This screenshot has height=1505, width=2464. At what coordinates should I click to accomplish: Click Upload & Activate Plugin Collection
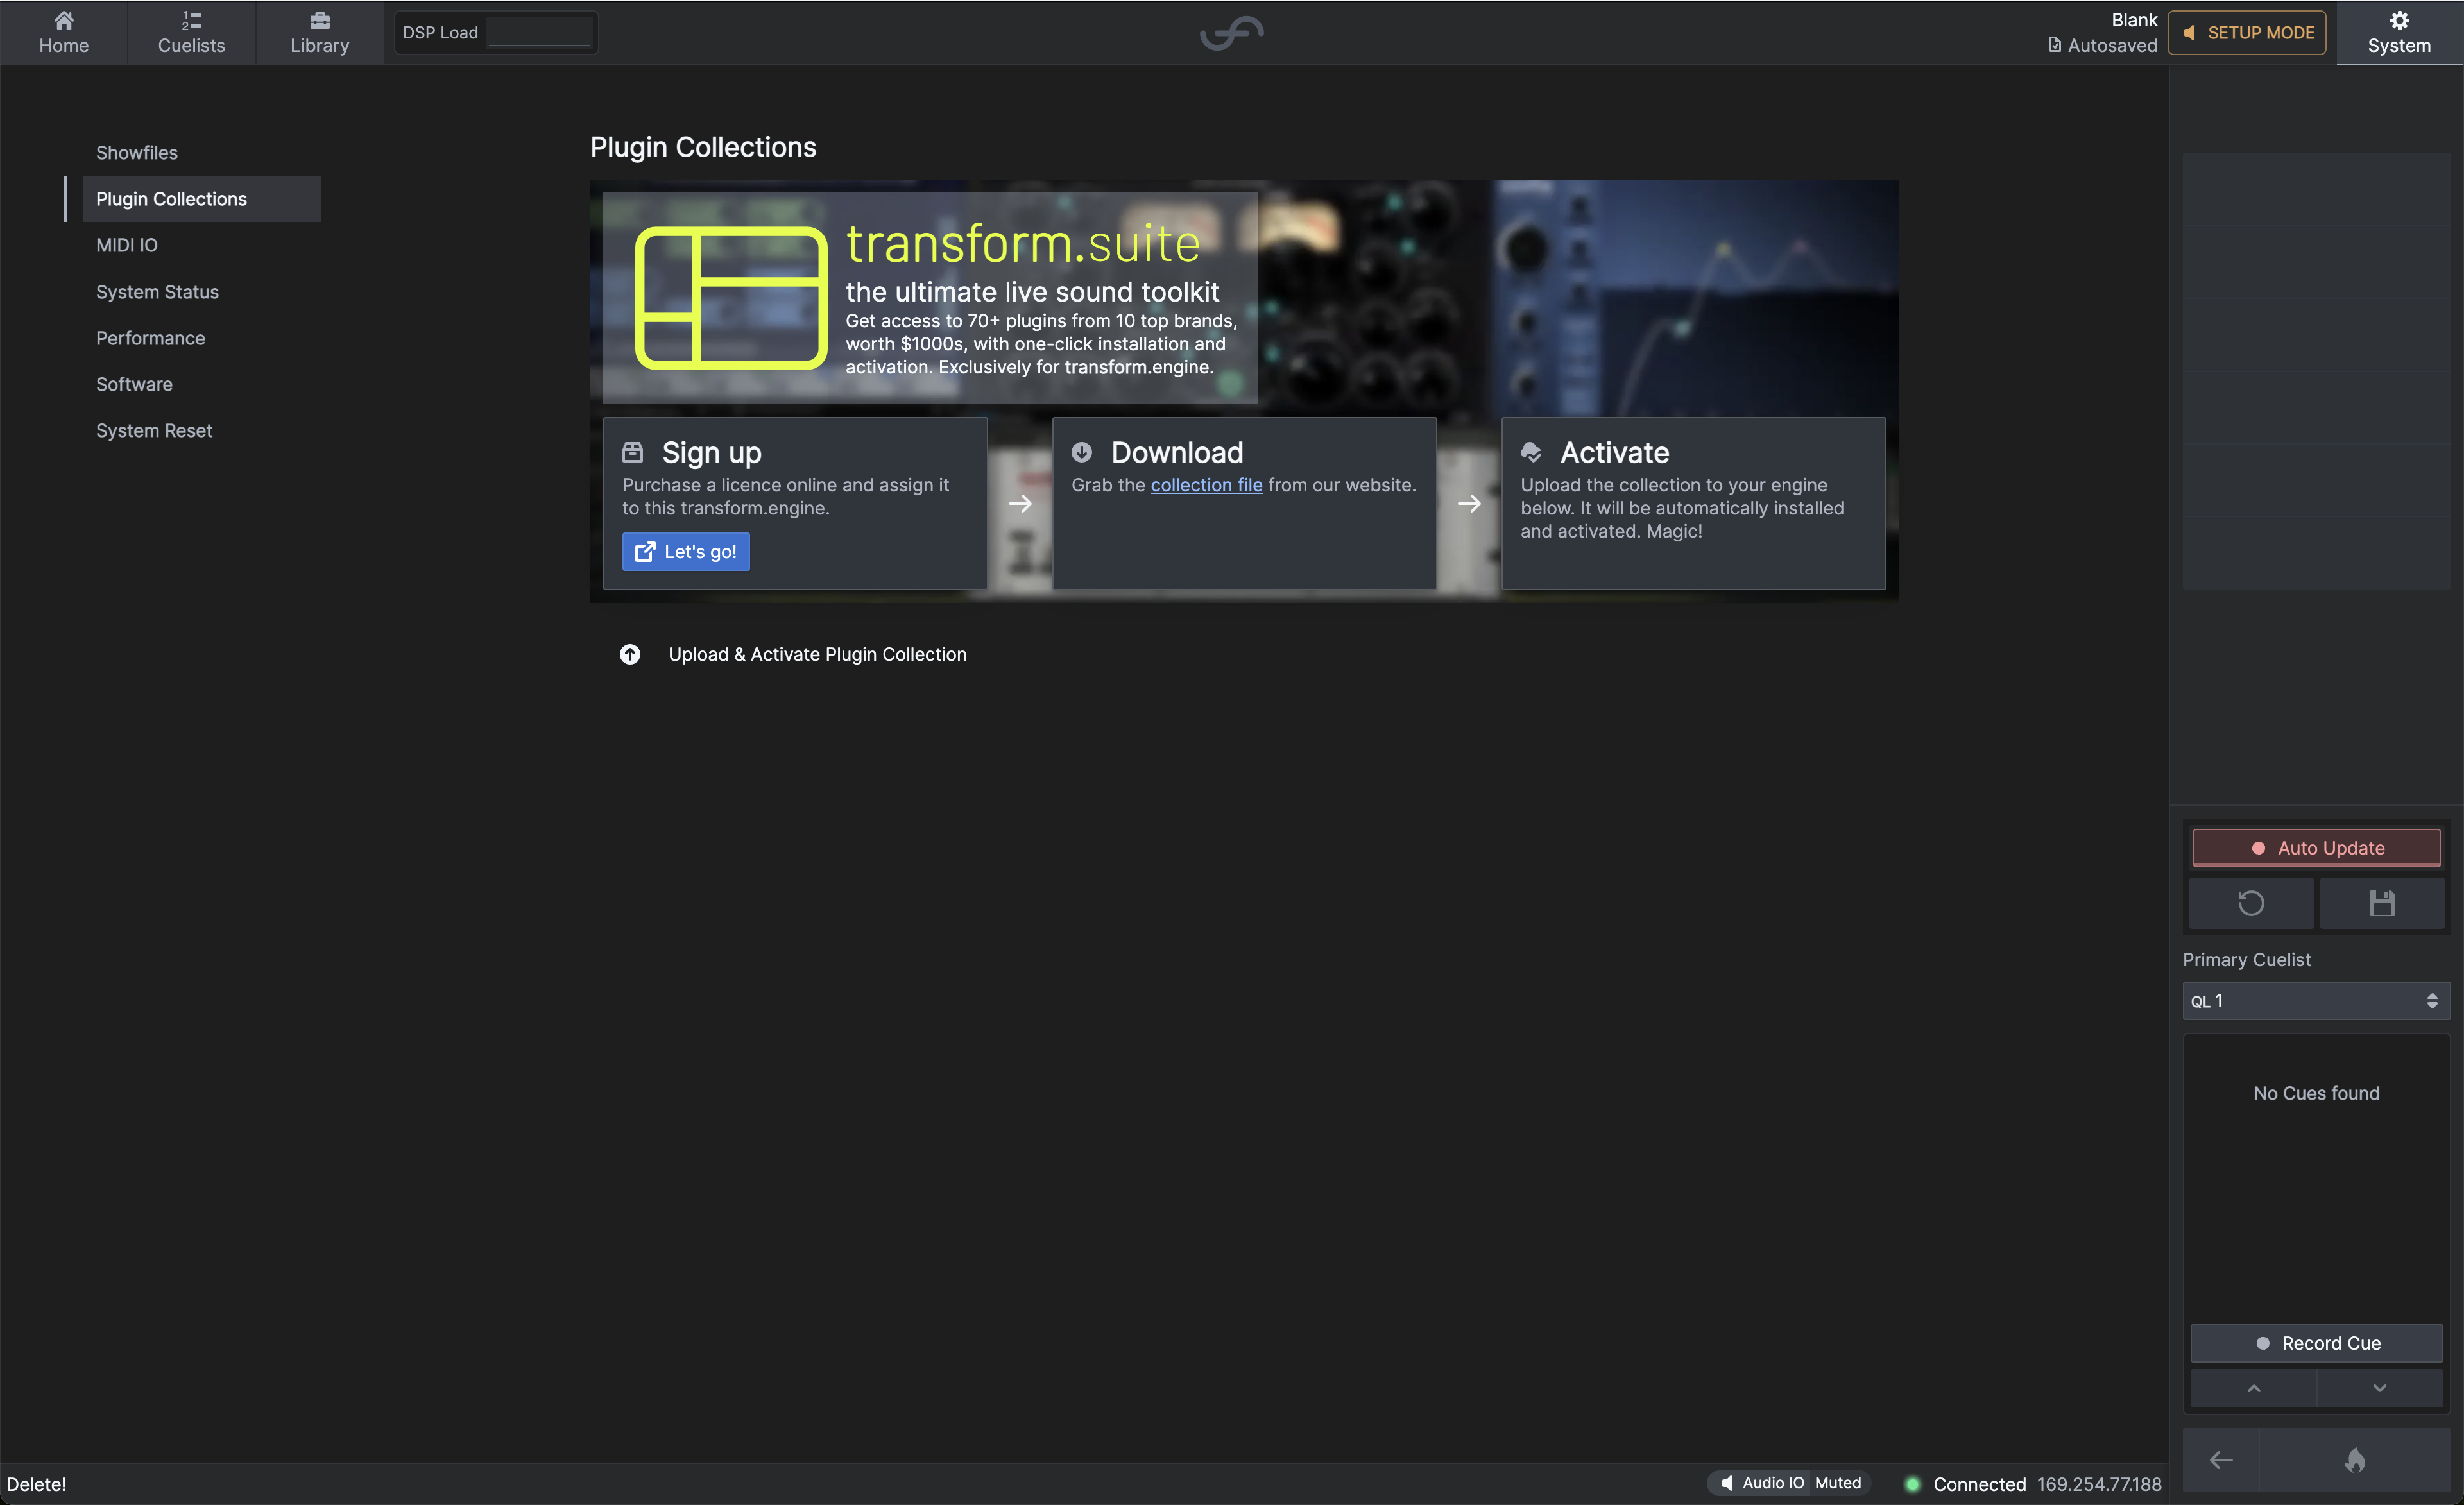click(x=817, y=653)
